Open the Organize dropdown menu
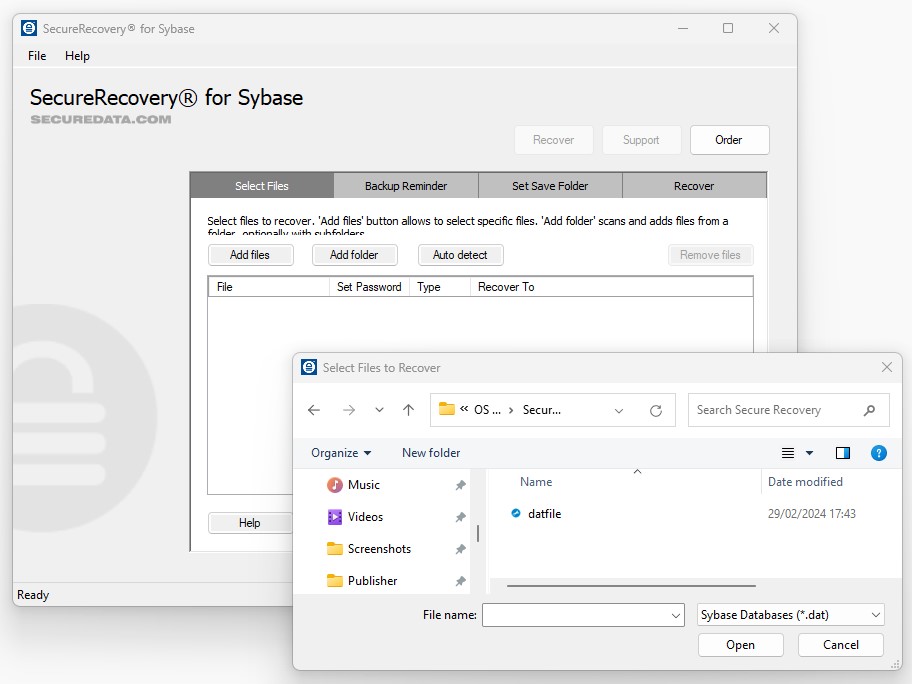 (x=341, y=453)
